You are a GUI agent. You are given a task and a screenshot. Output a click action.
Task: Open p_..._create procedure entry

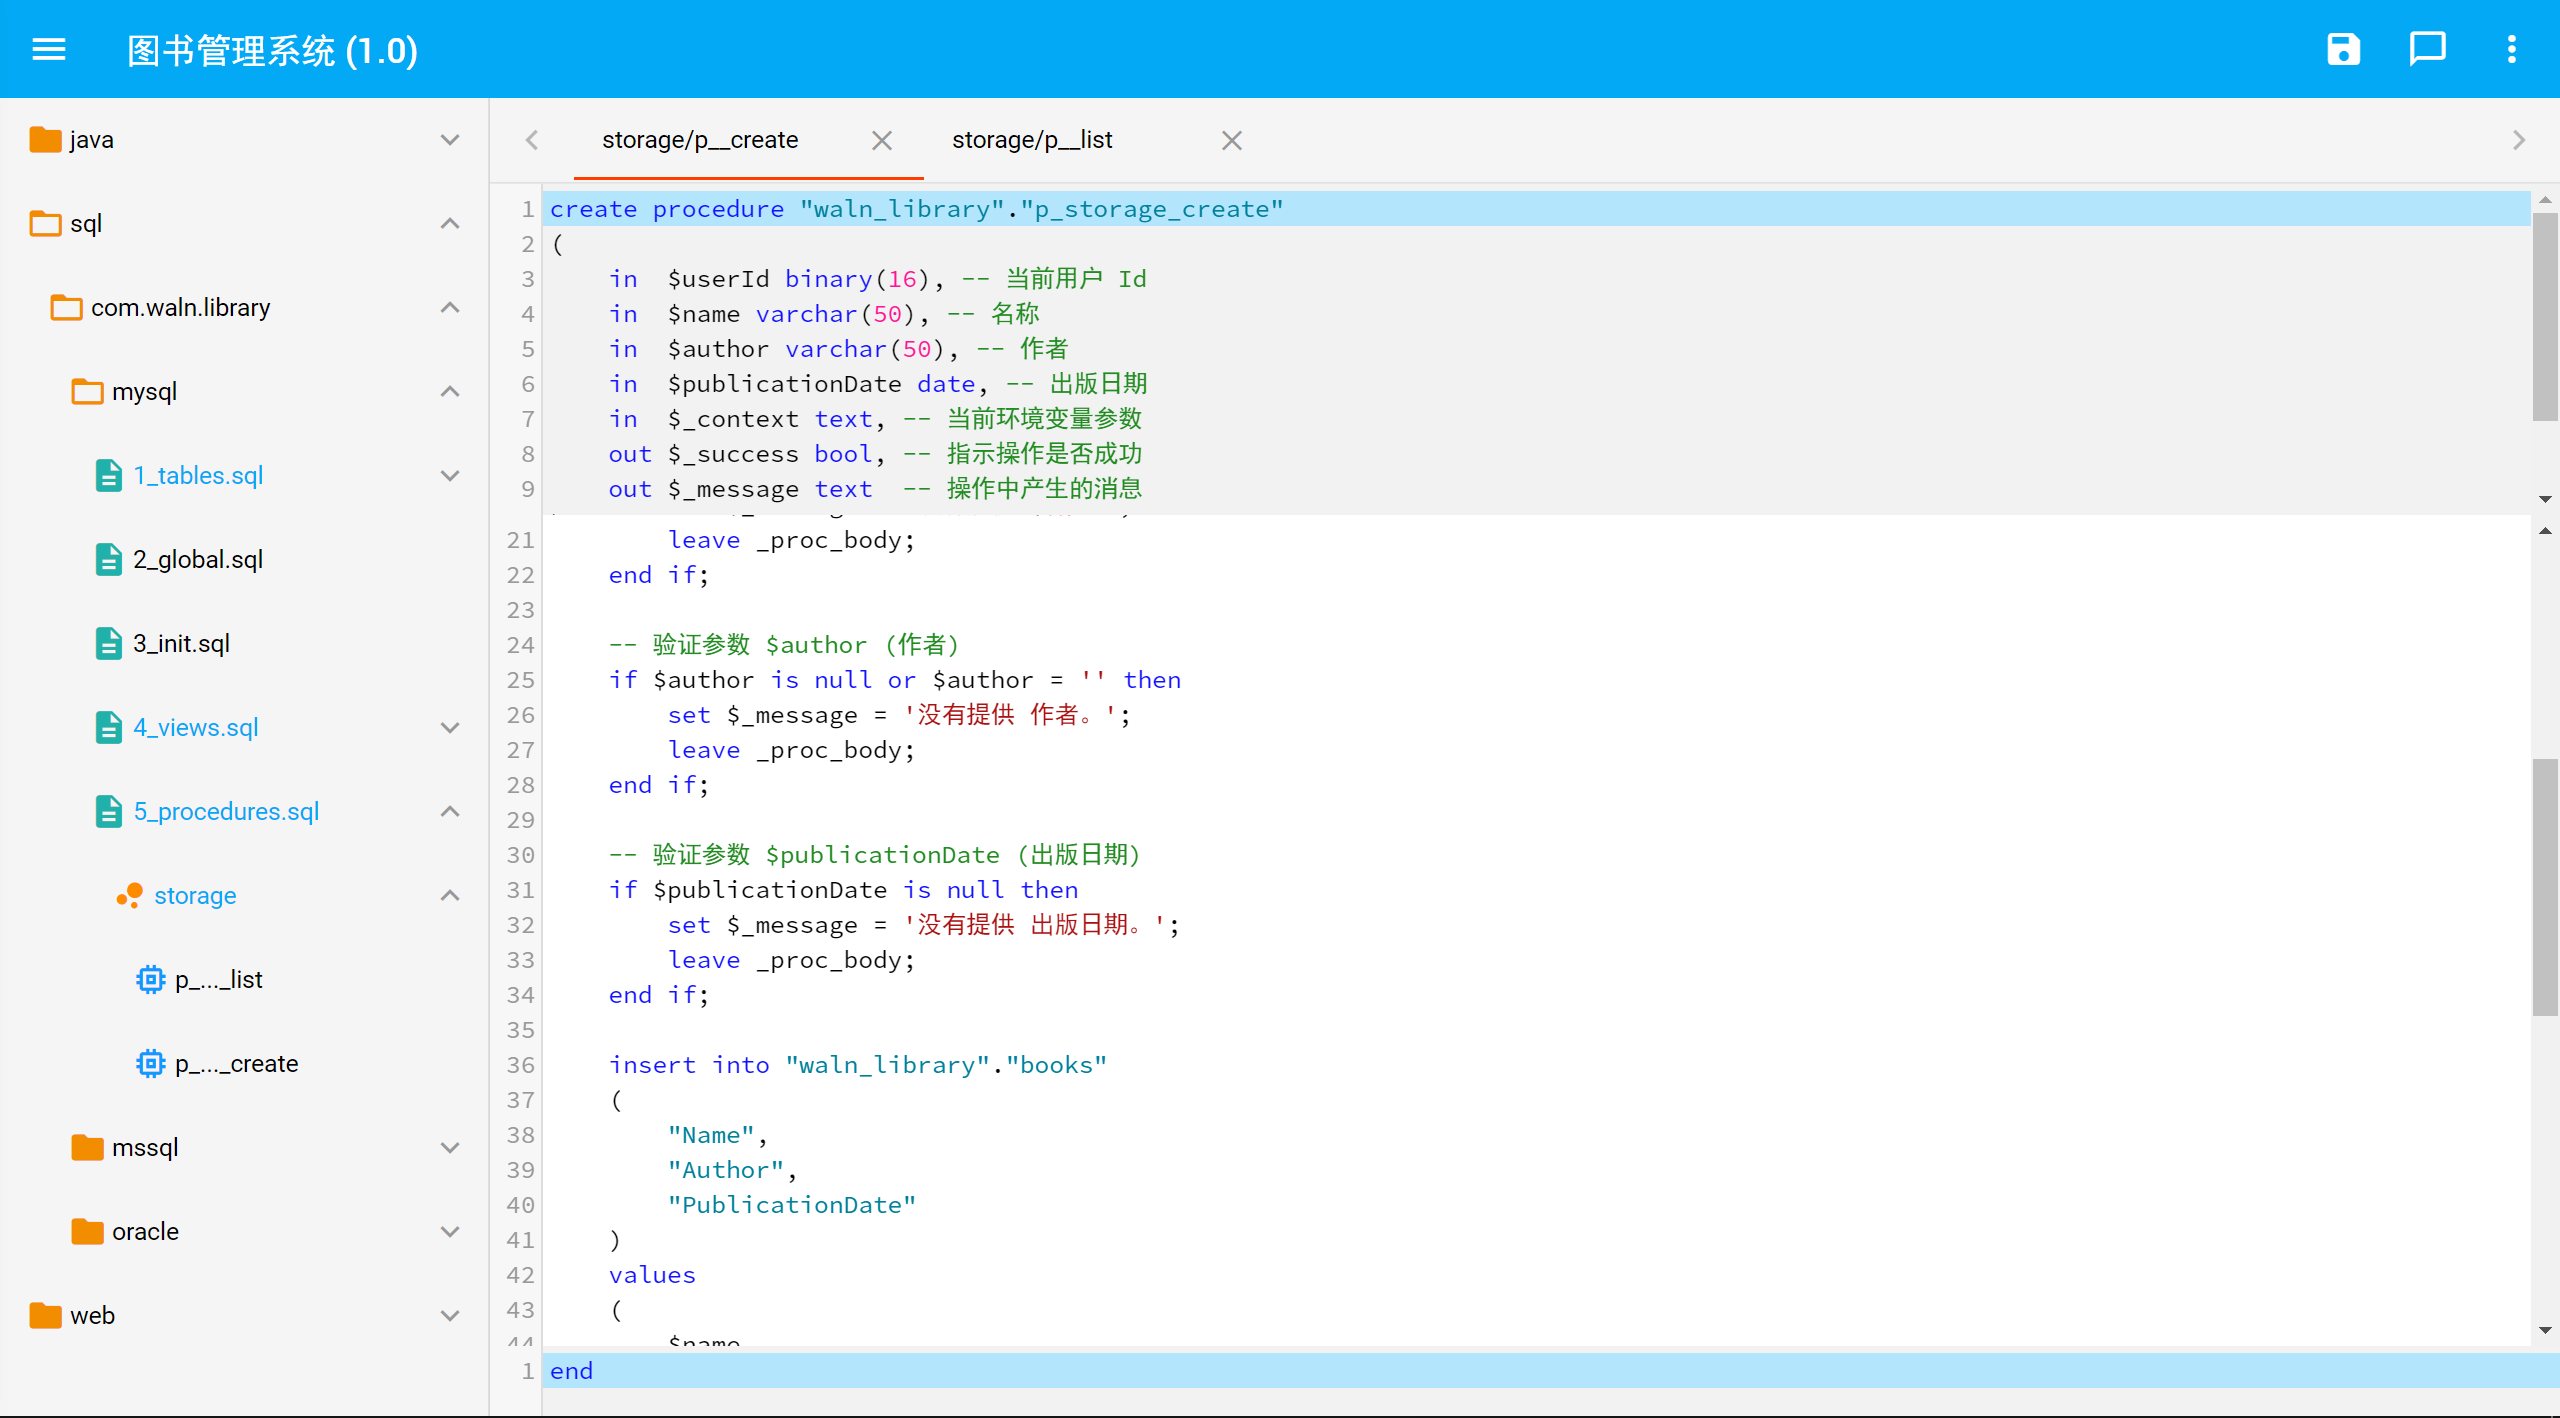click(236, 1064)
